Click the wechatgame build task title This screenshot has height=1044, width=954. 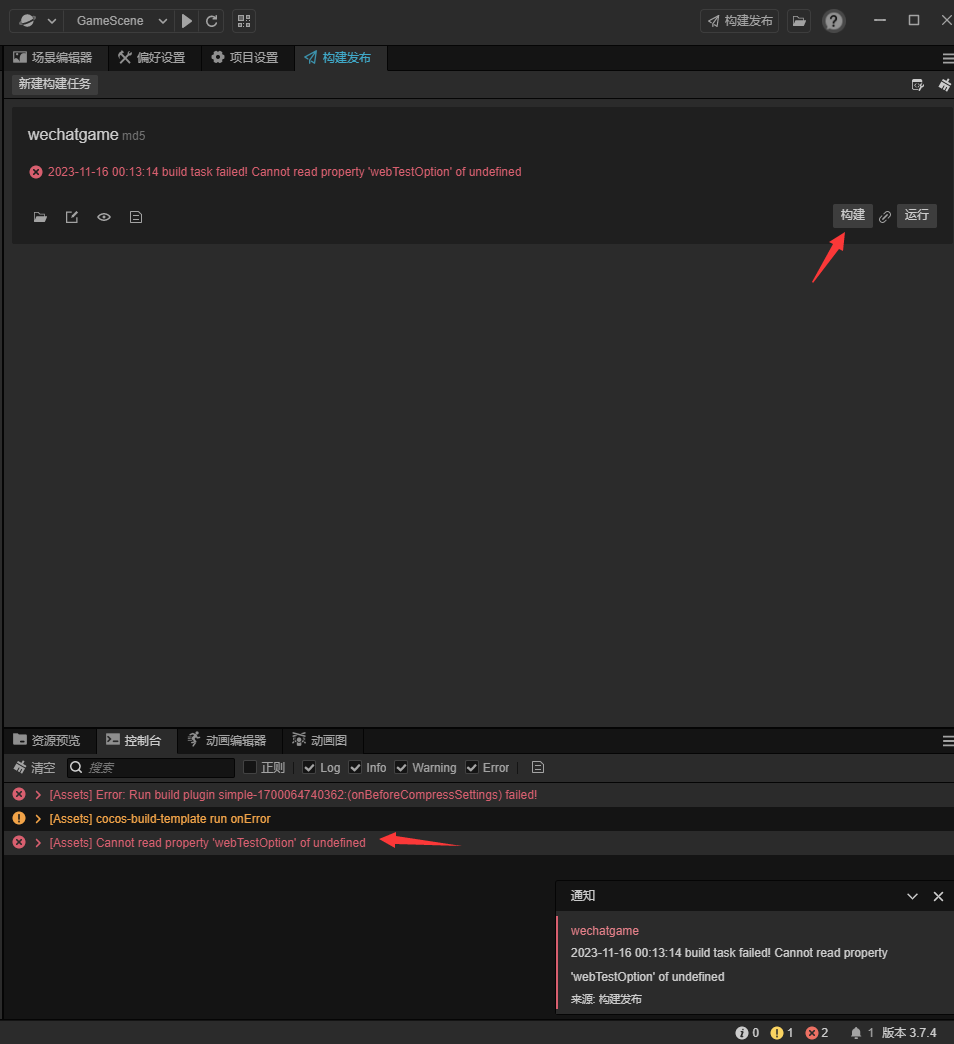click(73, 134)
